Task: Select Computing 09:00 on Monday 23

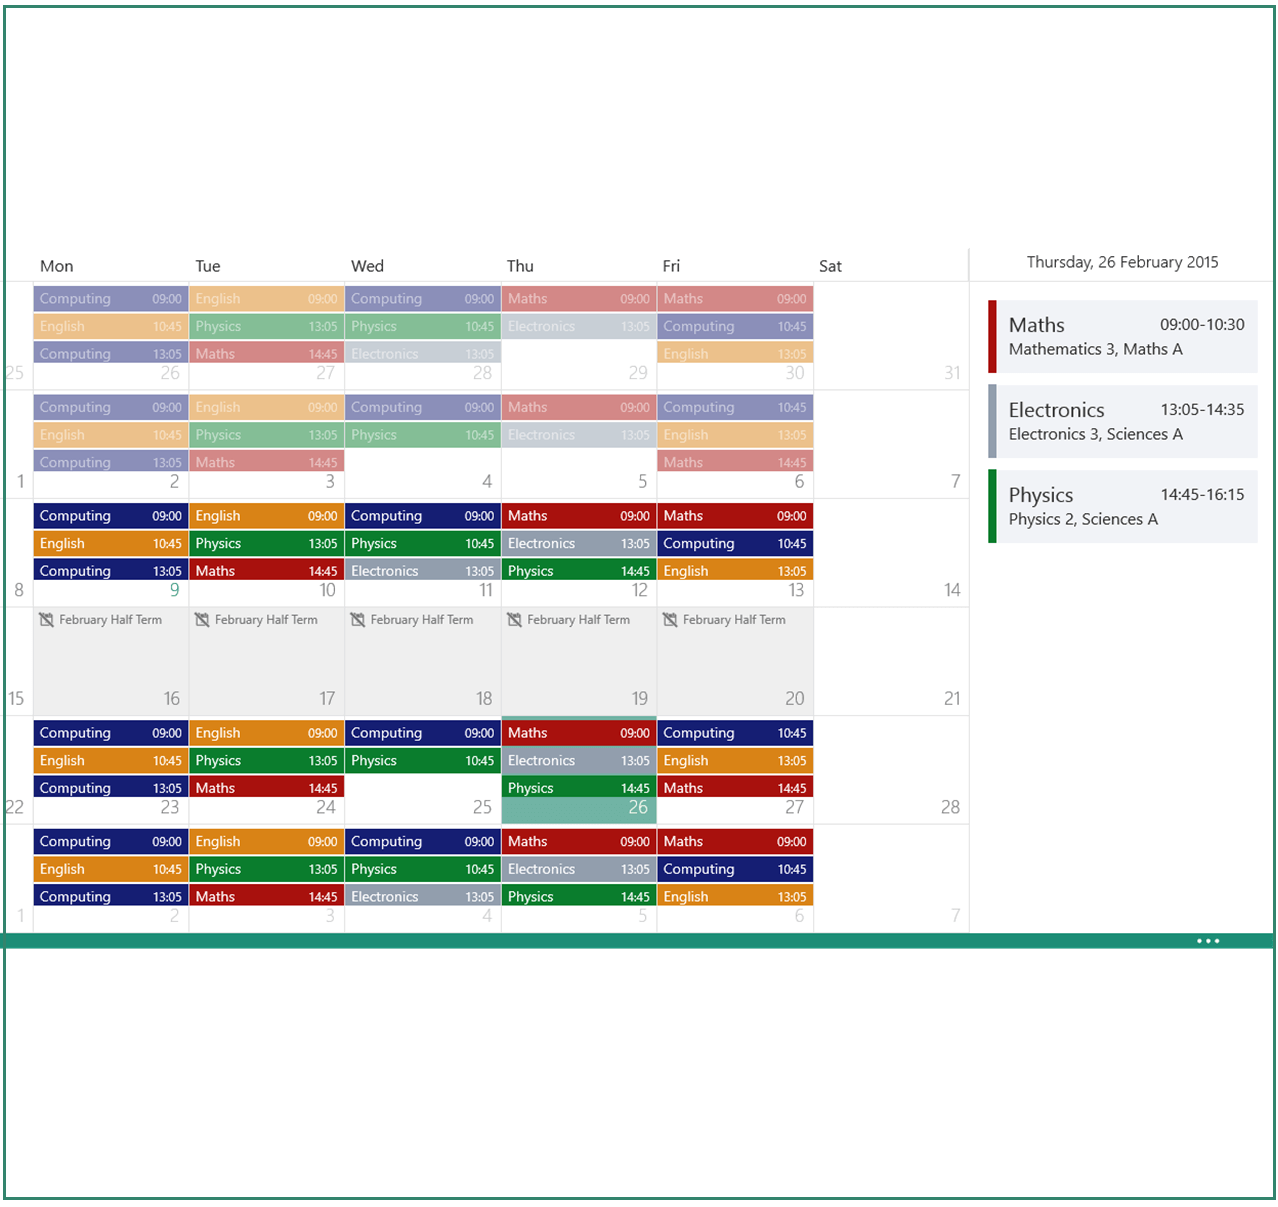Action: coord(111,733)
